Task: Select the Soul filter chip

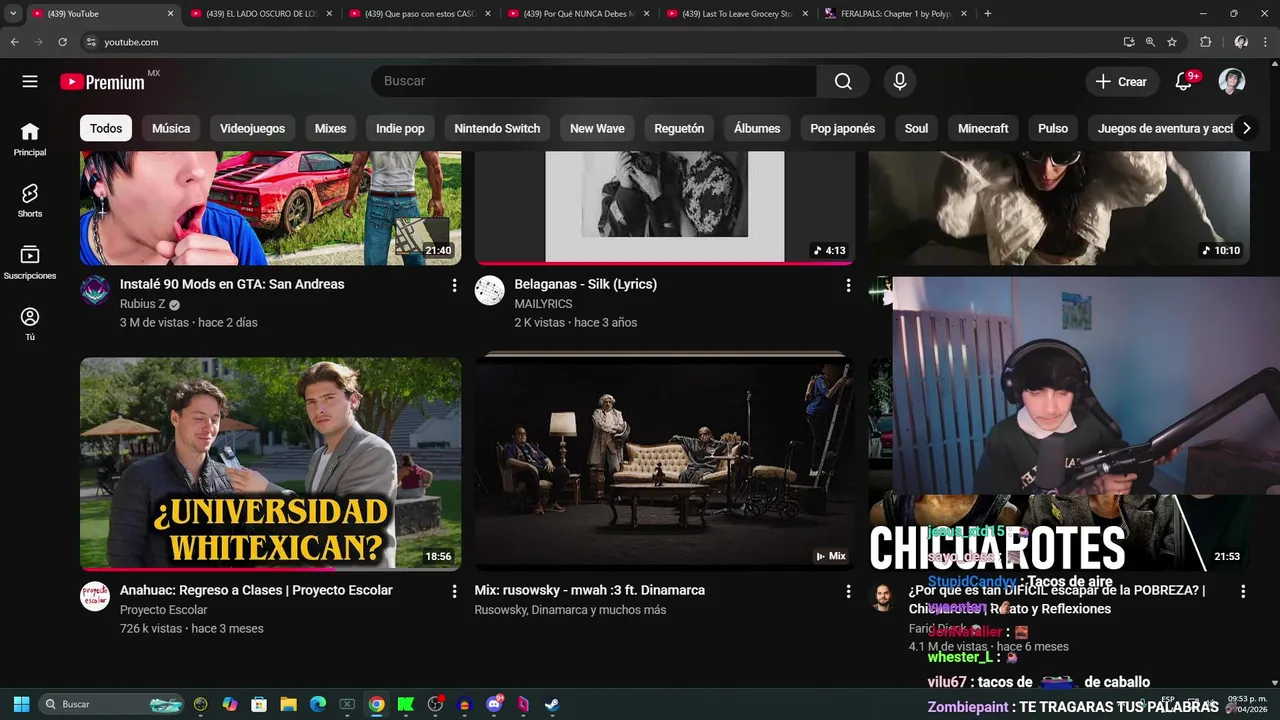Action: tap(916, 128)
